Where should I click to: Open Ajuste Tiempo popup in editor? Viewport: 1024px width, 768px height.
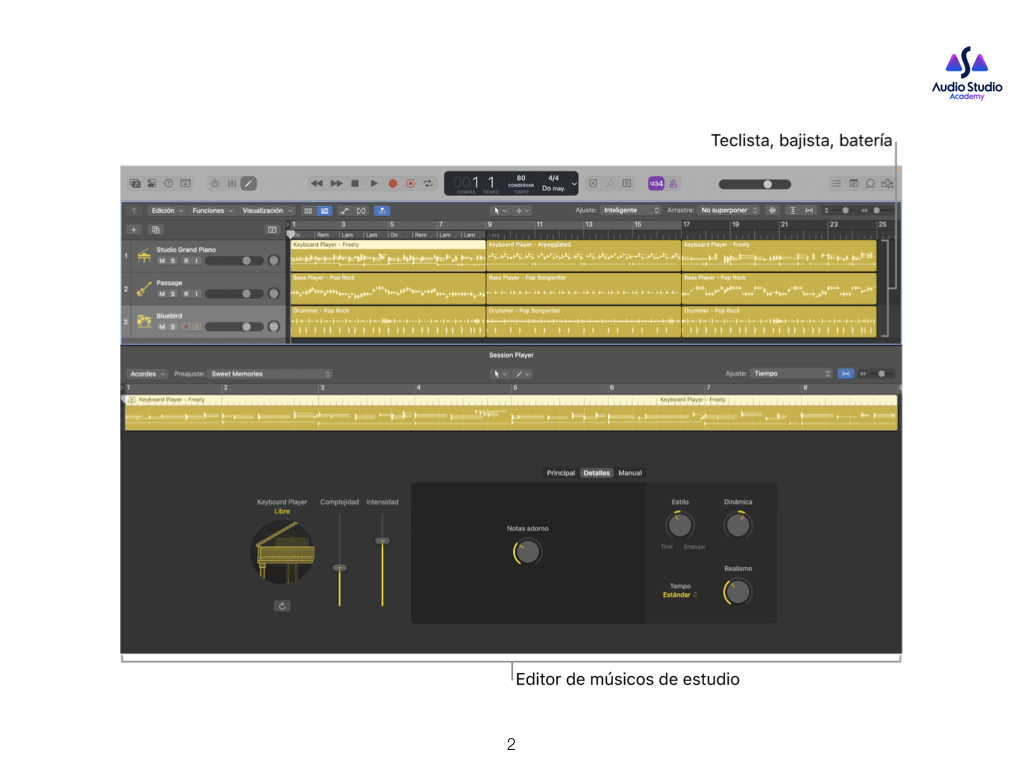791,374
